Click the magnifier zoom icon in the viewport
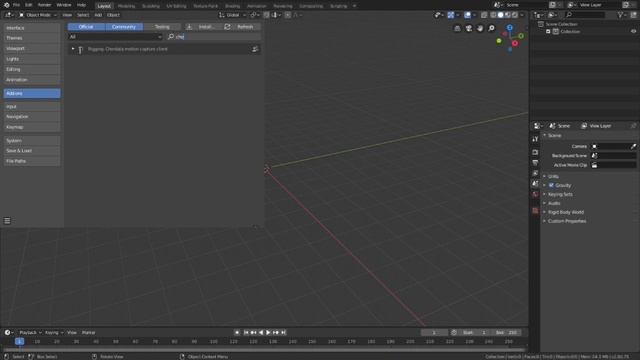Image resolution: width=640 pixels, height=360 pixels. click(x=491, y=28)
